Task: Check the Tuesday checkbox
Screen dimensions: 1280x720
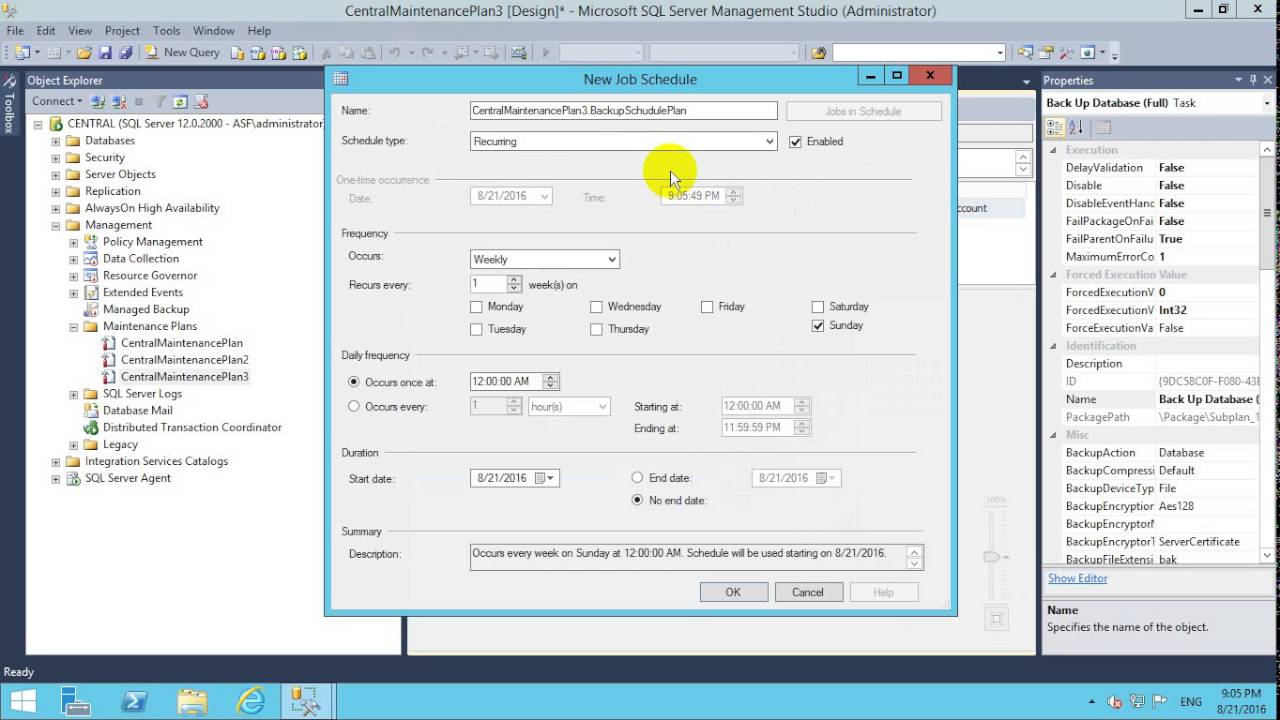Action: pyautogui.click(x=476, y=329)
